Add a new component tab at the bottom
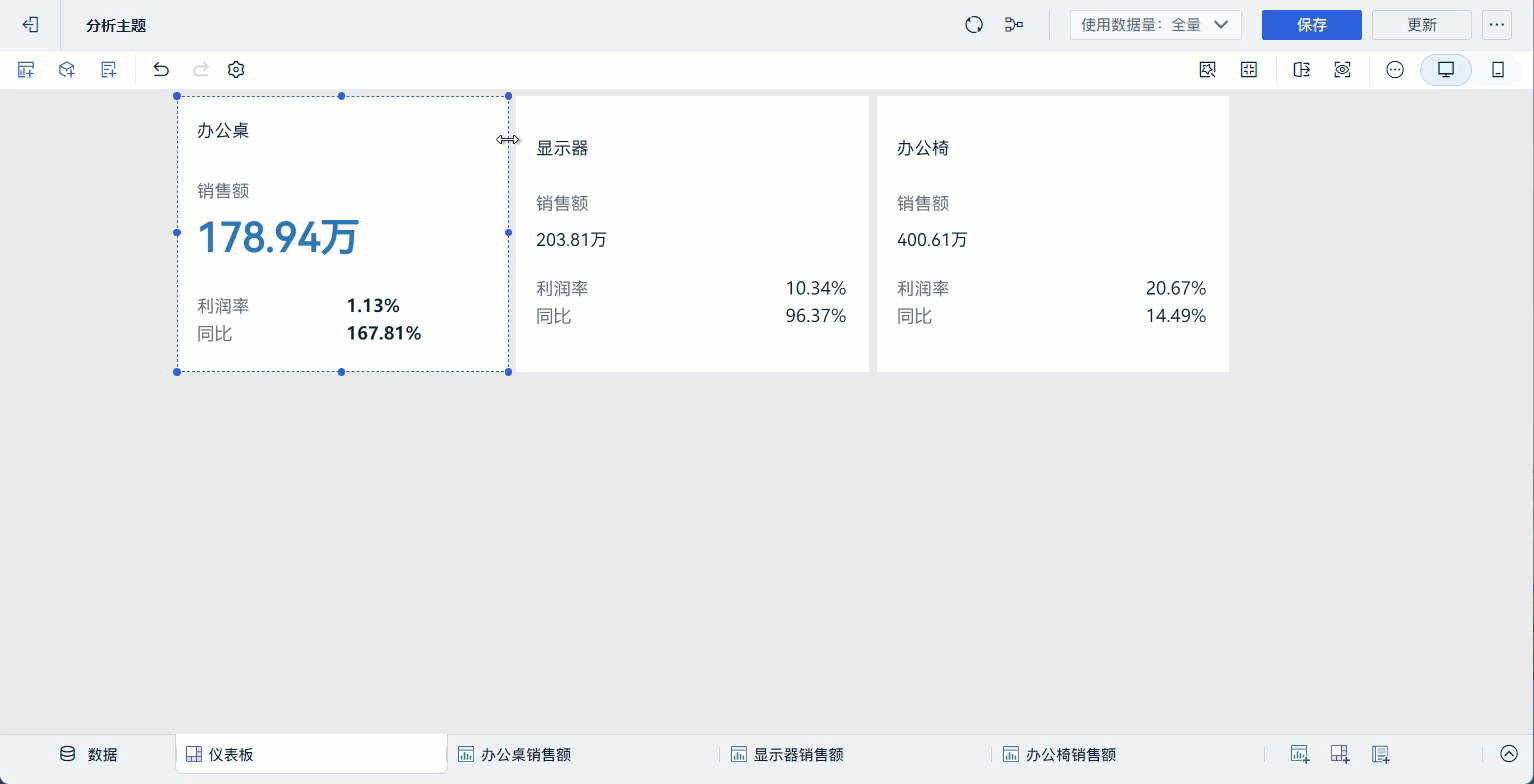Viewport: 1534px width, 784px height. point(1300,754)
